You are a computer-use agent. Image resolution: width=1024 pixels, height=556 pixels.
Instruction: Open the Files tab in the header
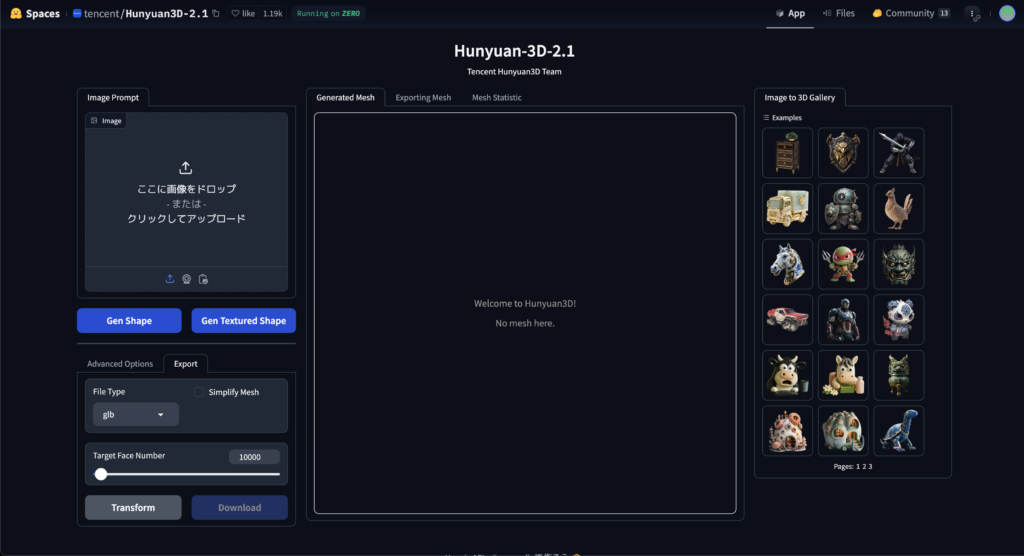[x=839, y=13]
